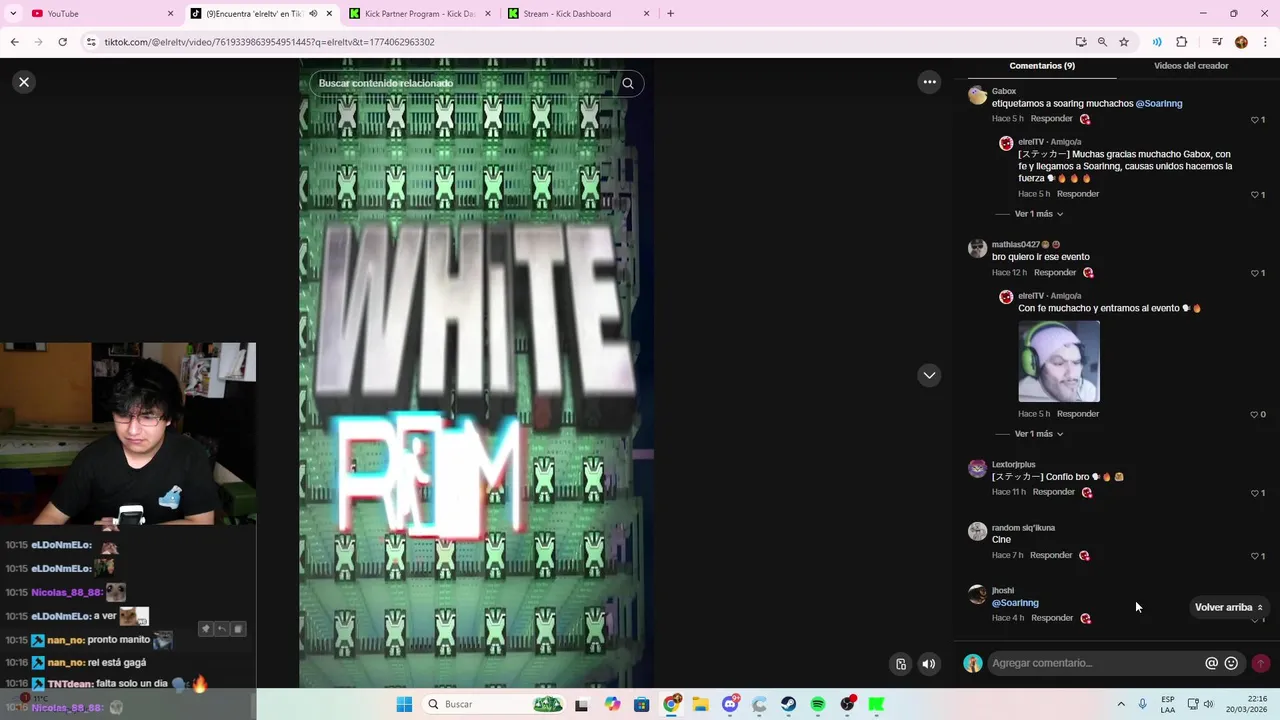
Task: Toggle auto-scroll icon next to volume
Action: (x=901, y=663)
